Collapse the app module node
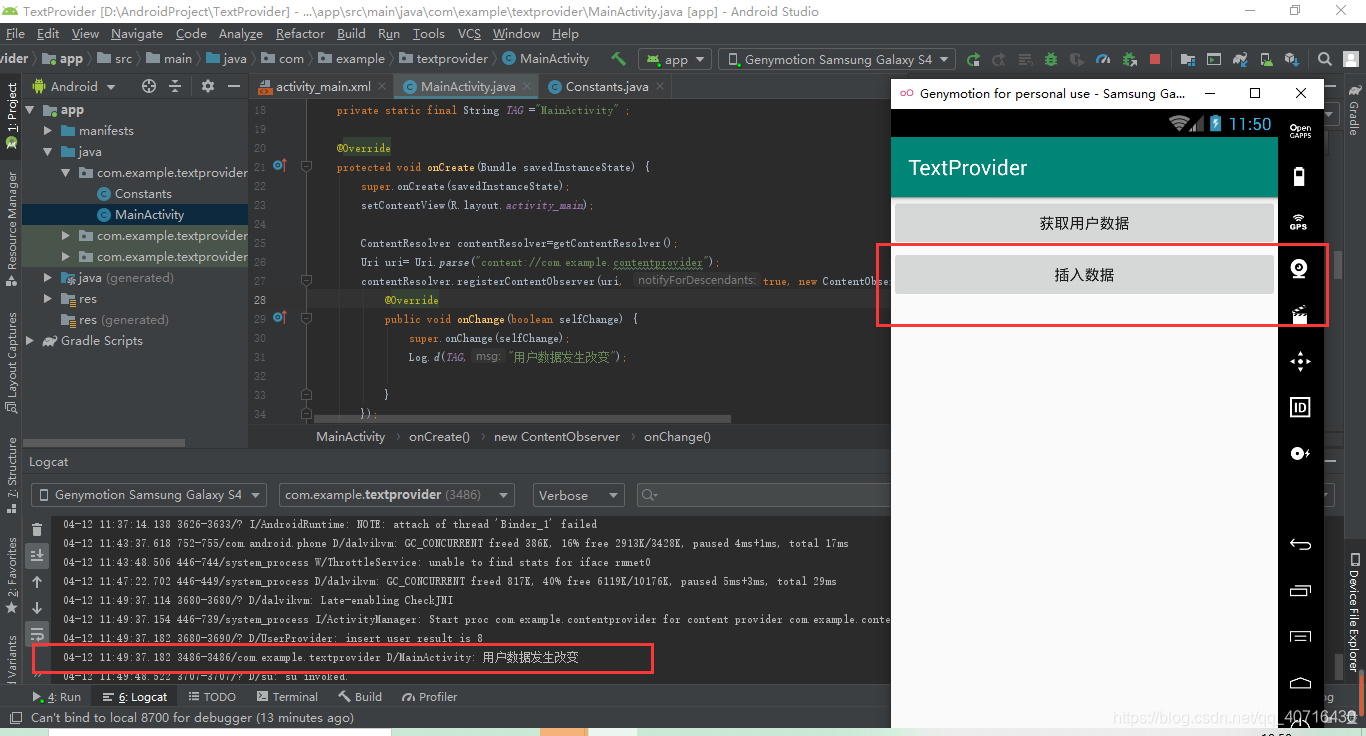The image size is (1366, 736). point(30,110)
